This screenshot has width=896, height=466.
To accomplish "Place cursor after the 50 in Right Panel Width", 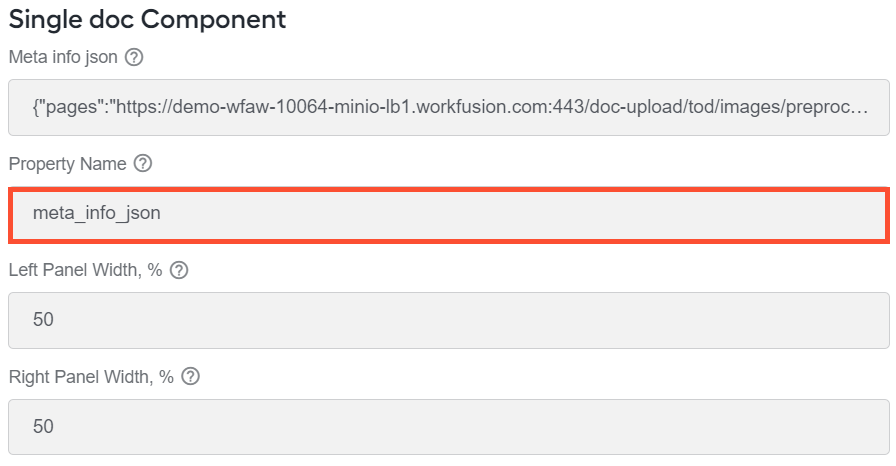I will [x=54, y=426].
